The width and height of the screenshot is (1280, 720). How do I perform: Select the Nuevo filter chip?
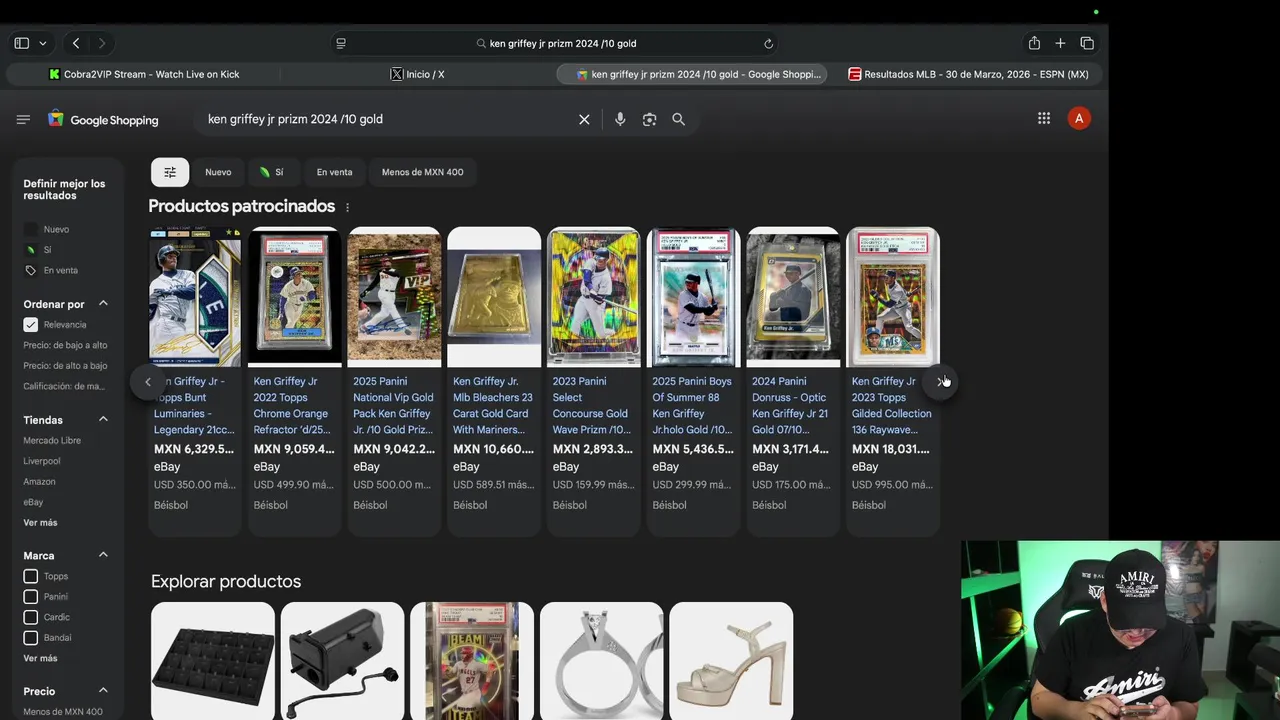pos(218,172)
